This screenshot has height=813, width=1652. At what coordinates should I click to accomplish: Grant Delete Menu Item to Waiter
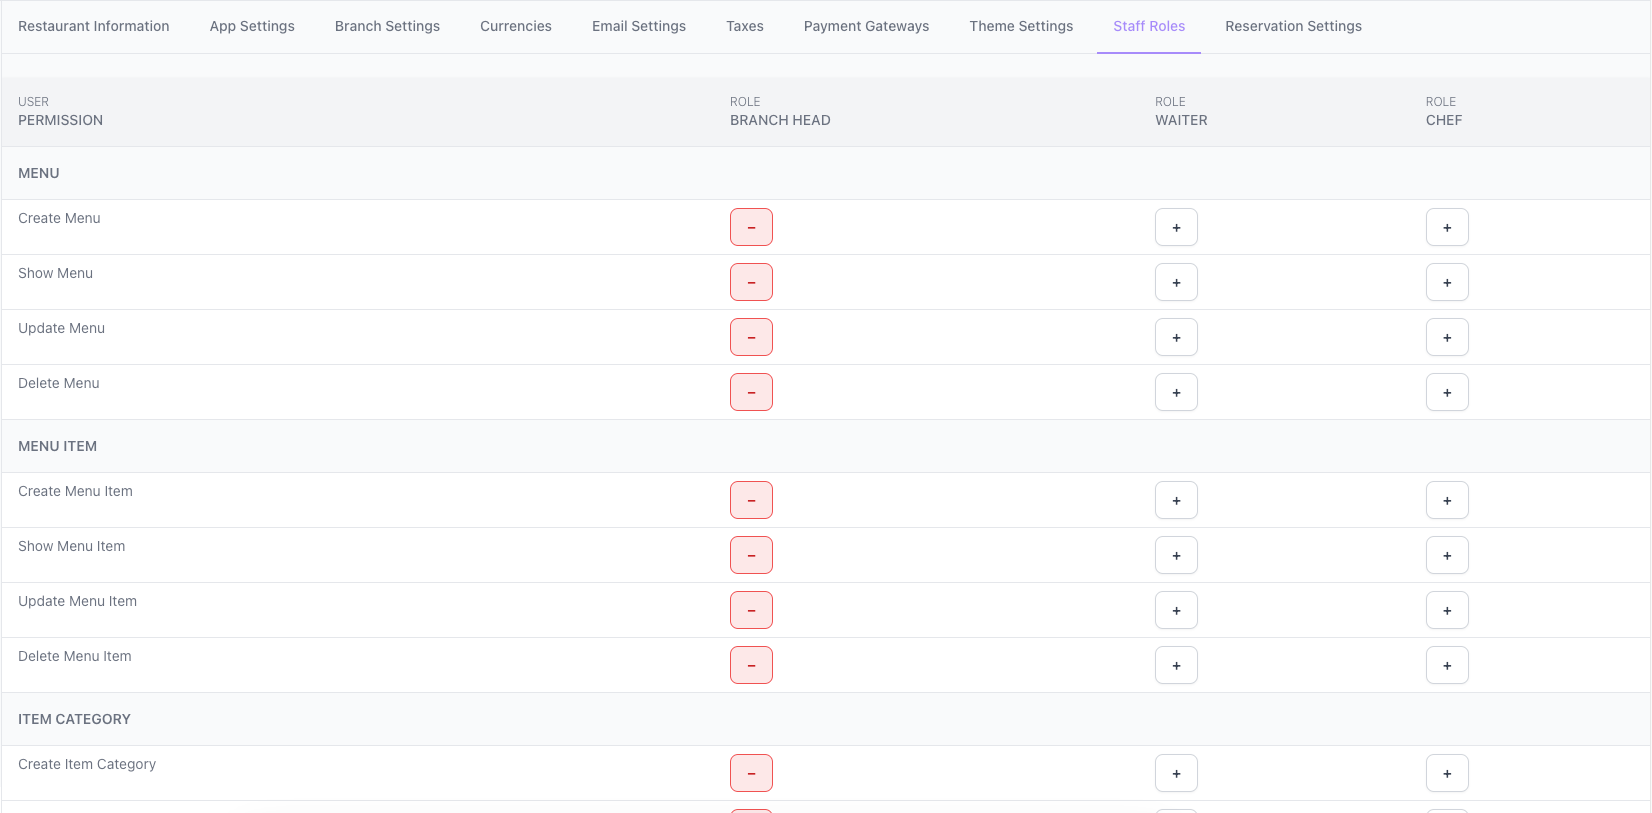[1176, 665]
